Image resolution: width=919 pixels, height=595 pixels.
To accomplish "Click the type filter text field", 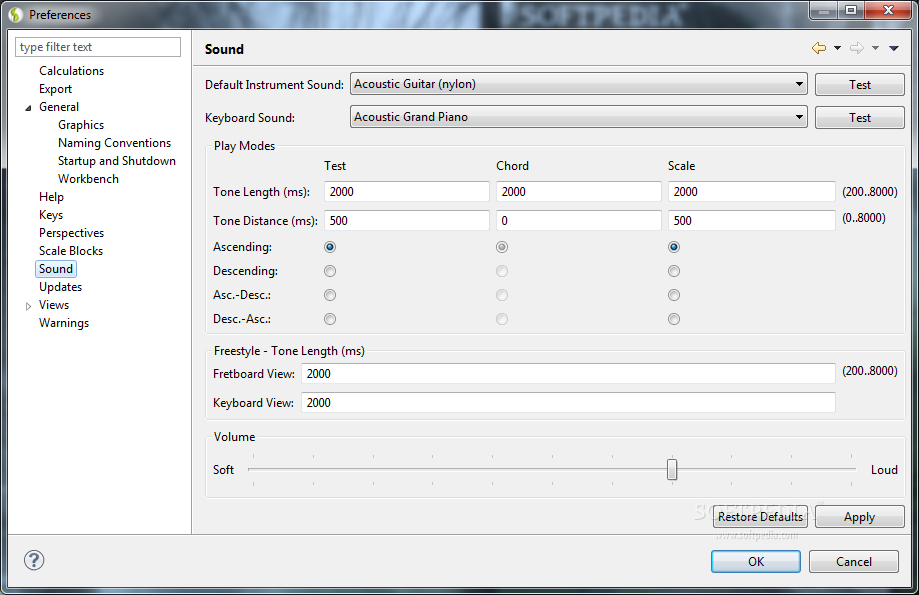I will pos(98,47).
